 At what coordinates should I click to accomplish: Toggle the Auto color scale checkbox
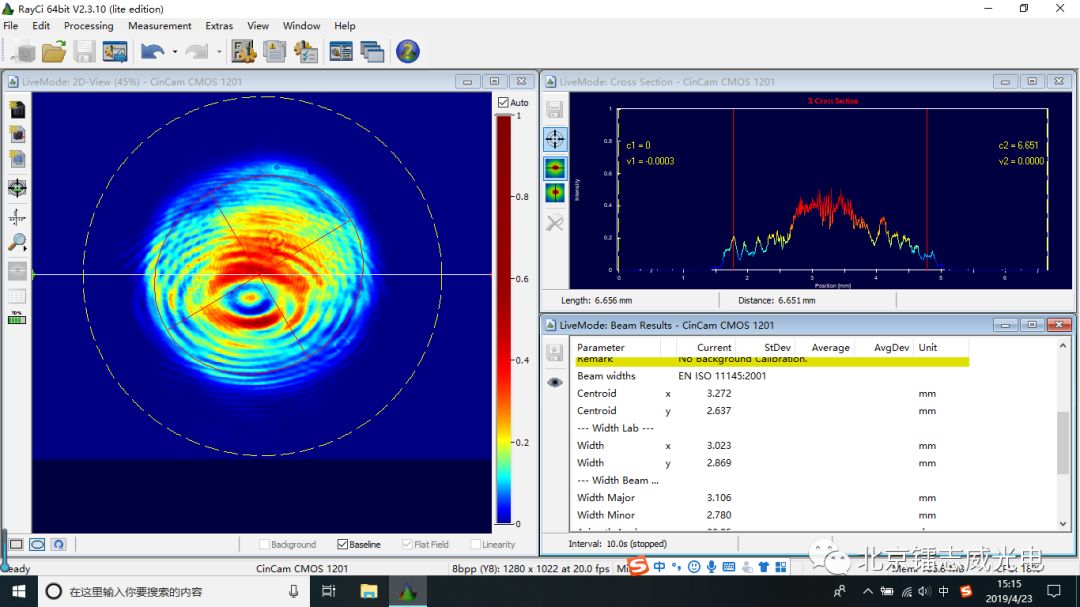[x=503, y=102]
